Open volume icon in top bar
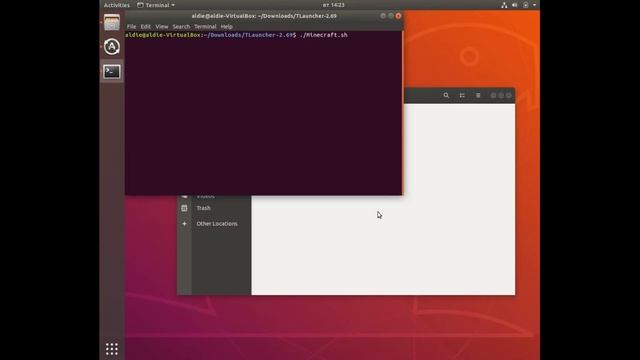 [515, 5]
